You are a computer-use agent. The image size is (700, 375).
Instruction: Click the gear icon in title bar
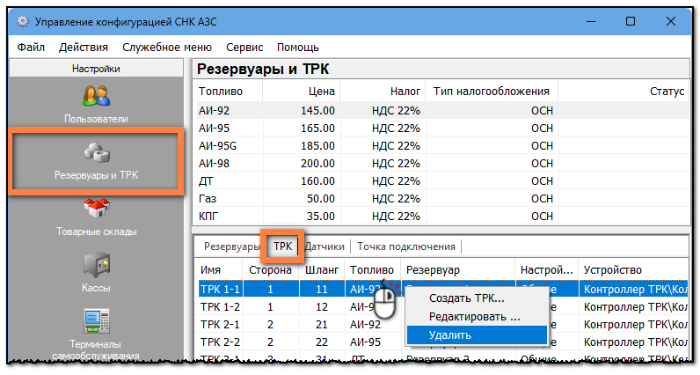(22, 21)
